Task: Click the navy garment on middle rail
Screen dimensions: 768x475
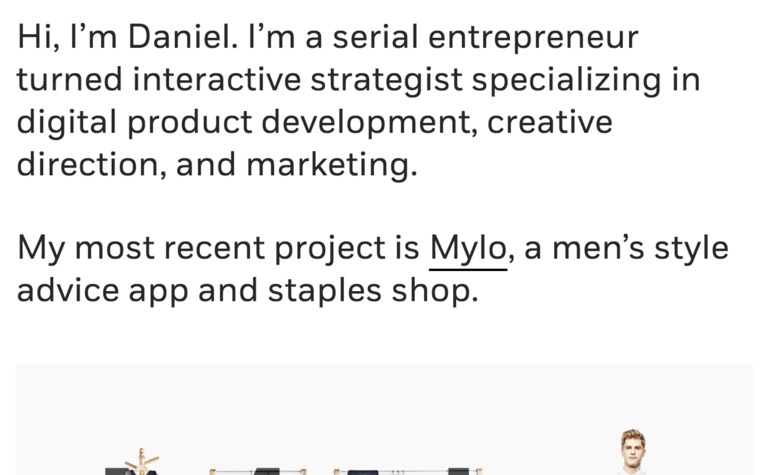Action: [x=362, y=473]
